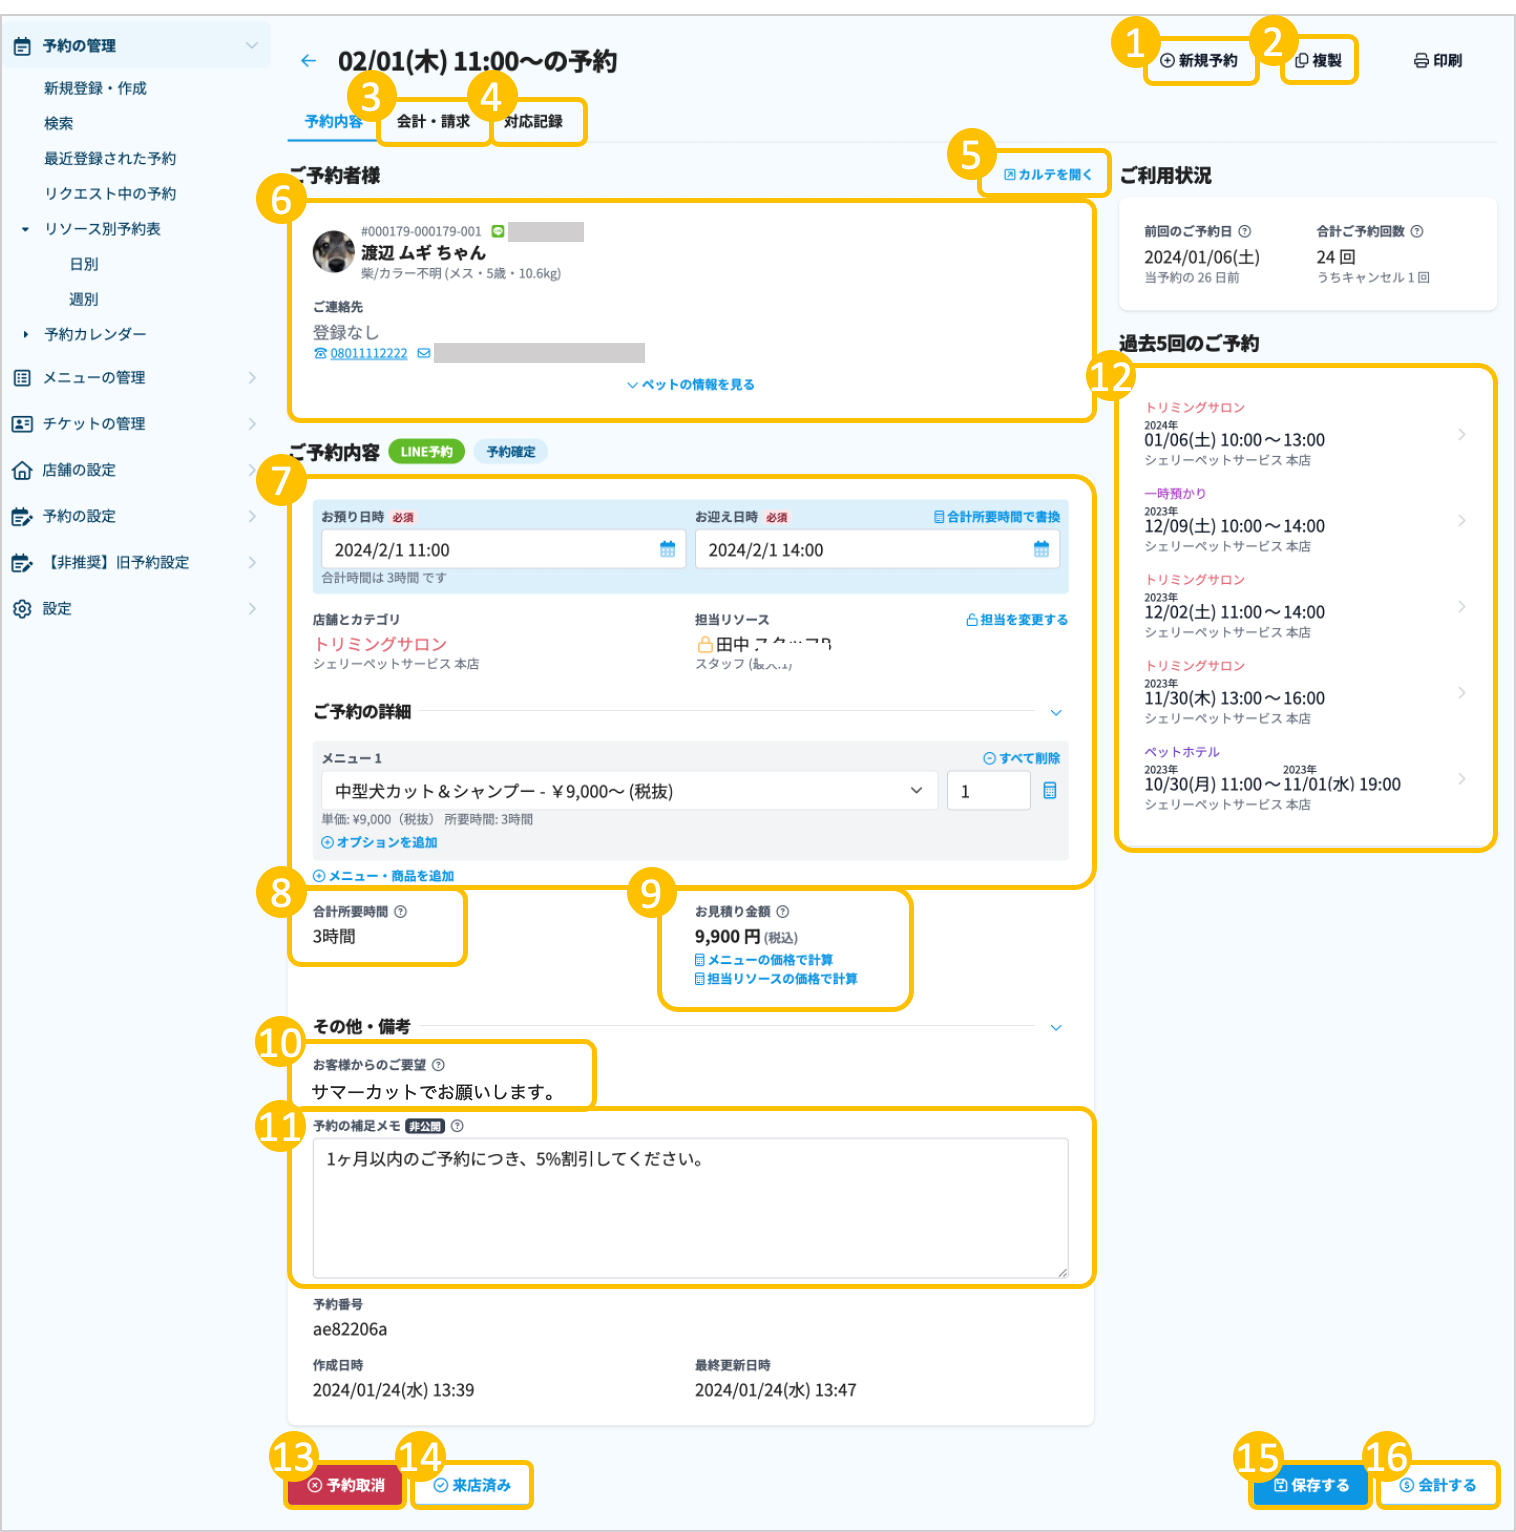Switch to the 会計・請求 tab
Image resolution: width=1516 pixels, height=1532 pixels.
coord(433,122)
